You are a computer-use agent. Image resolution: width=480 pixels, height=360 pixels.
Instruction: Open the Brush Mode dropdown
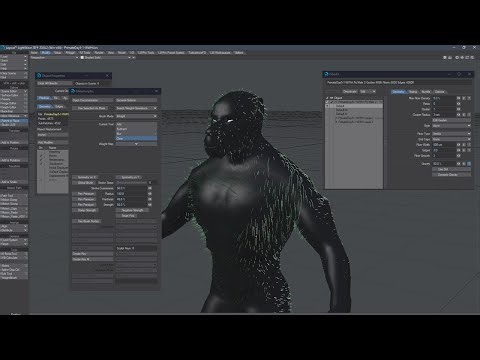tap(136, 116)
